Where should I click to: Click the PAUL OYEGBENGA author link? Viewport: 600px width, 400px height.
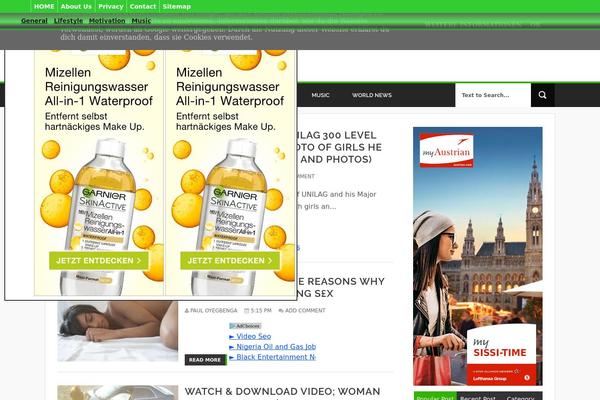point(214,310)
